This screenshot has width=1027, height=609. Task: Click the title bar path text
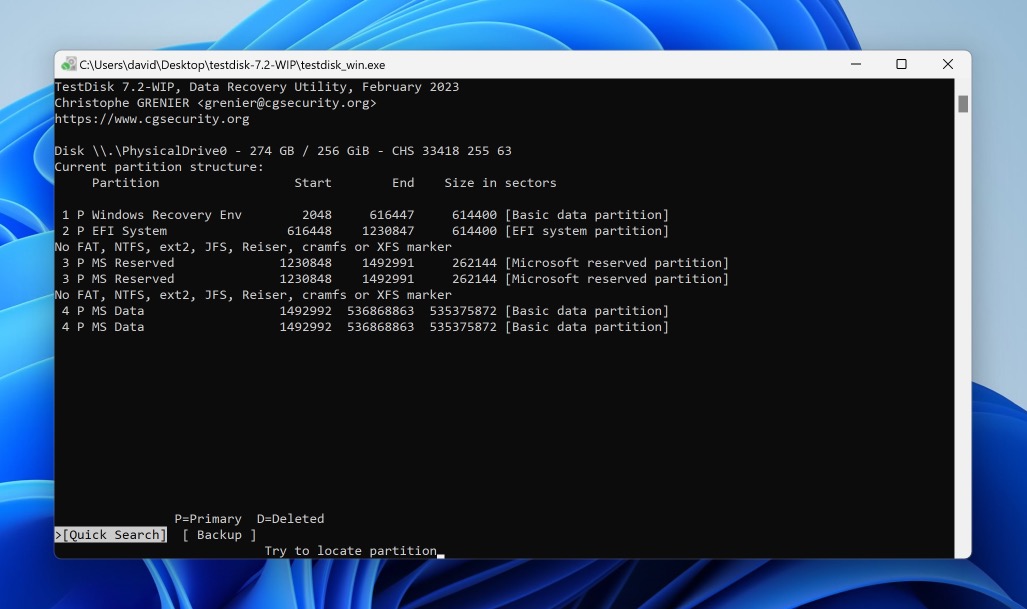[232, 65]
